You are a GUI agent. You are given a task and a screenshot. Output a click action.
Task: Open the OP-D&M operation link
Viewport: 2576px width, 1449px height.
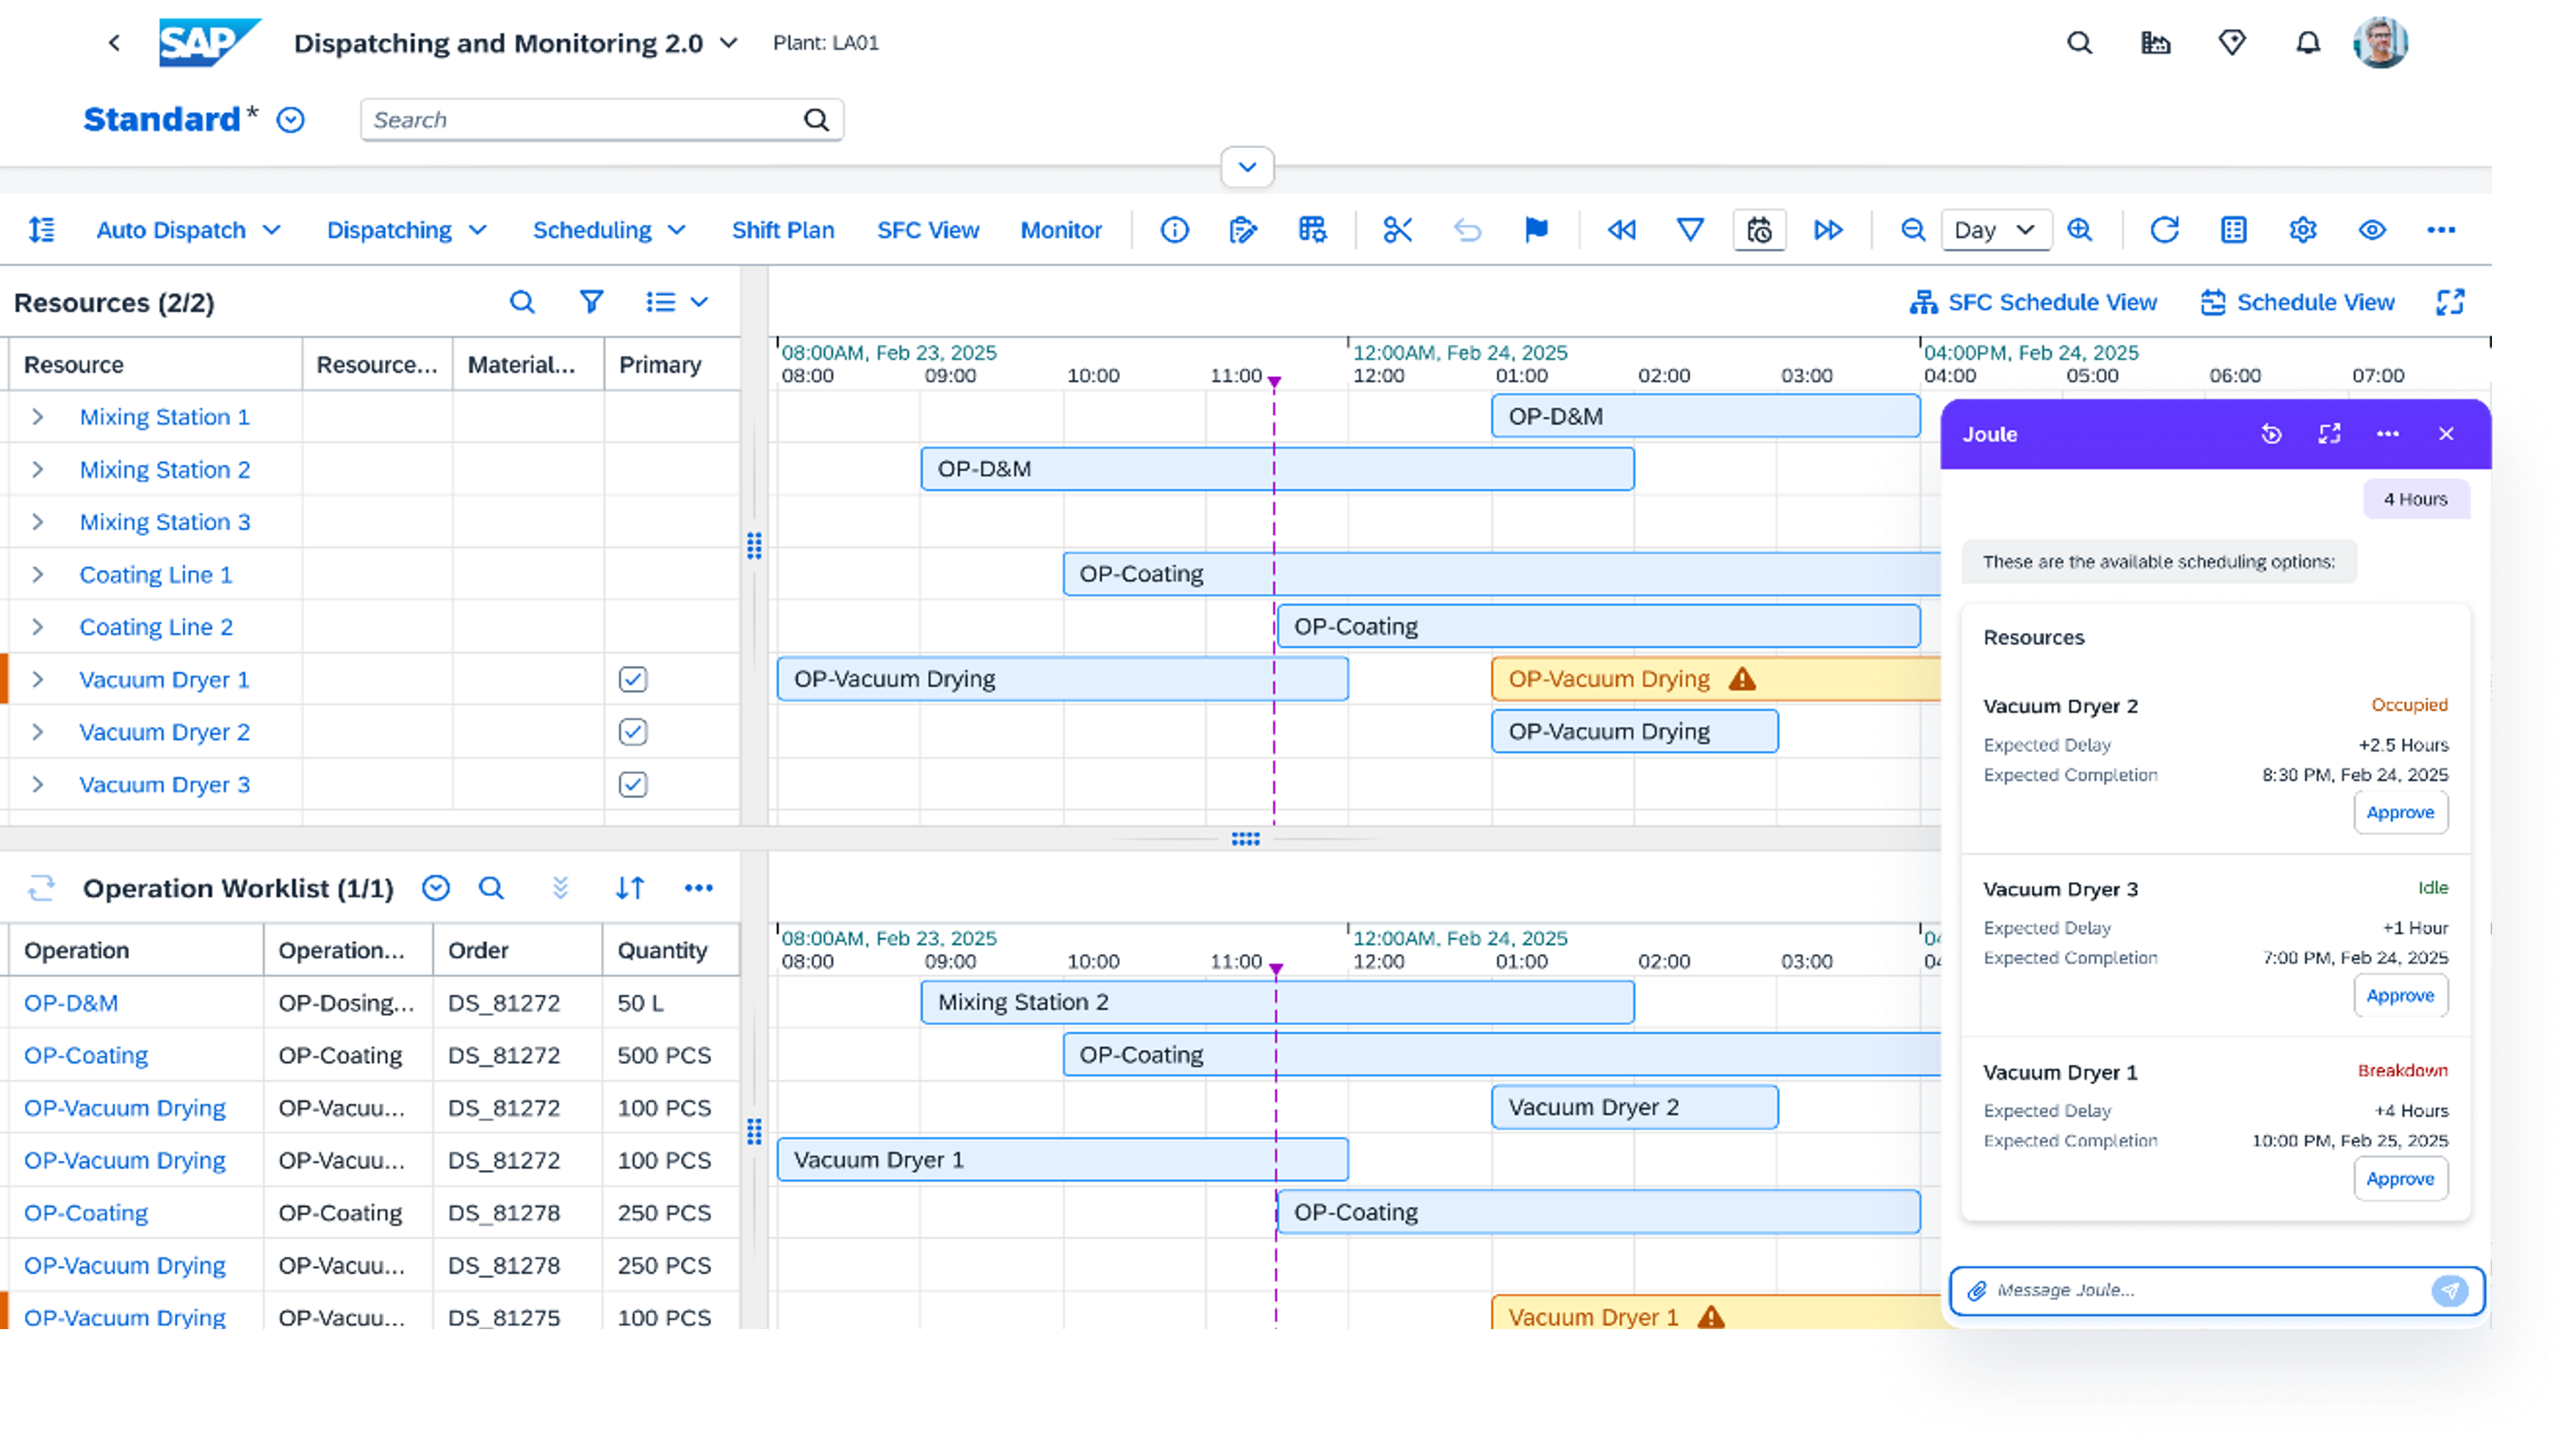click(x=71, y=1003)
